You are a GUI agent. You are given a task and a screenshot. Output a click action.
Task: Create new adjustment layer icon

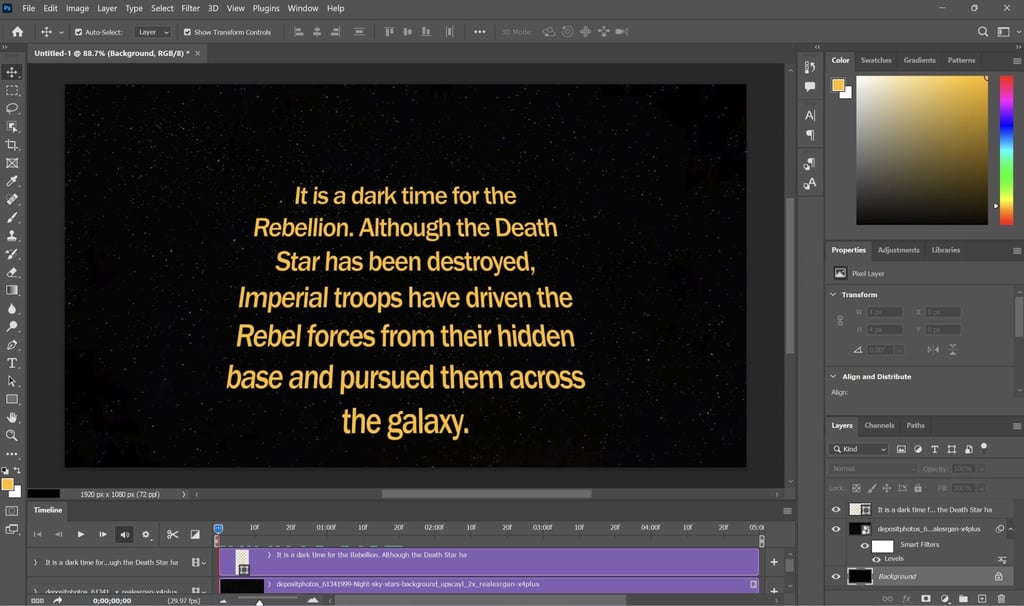pos(944,598)
